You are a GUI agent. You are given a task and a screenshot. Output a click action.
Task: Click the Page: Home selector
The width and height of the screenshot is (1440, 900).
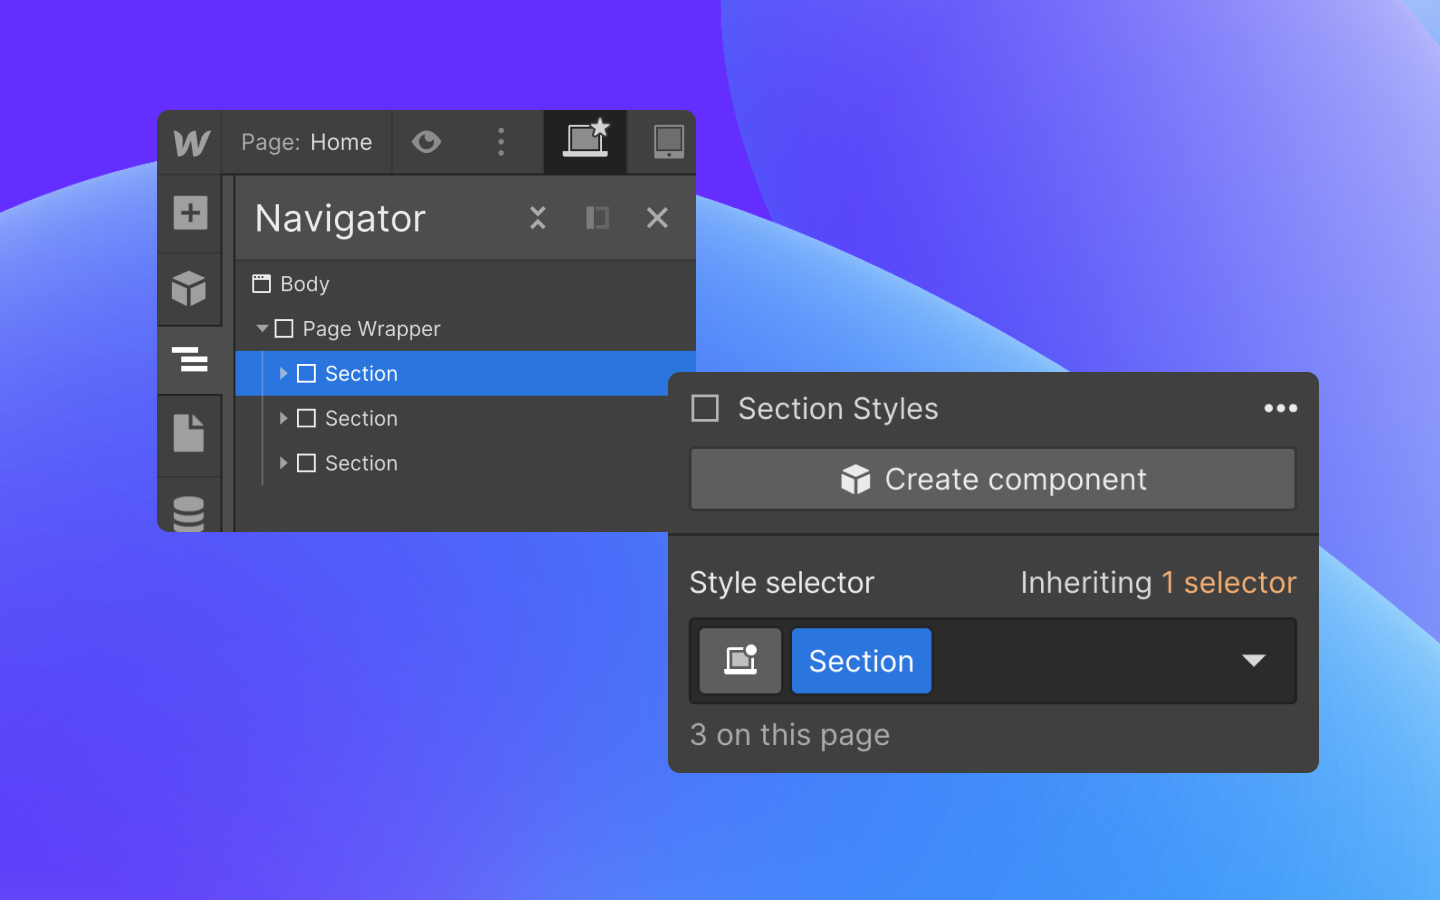pos(306,142)
